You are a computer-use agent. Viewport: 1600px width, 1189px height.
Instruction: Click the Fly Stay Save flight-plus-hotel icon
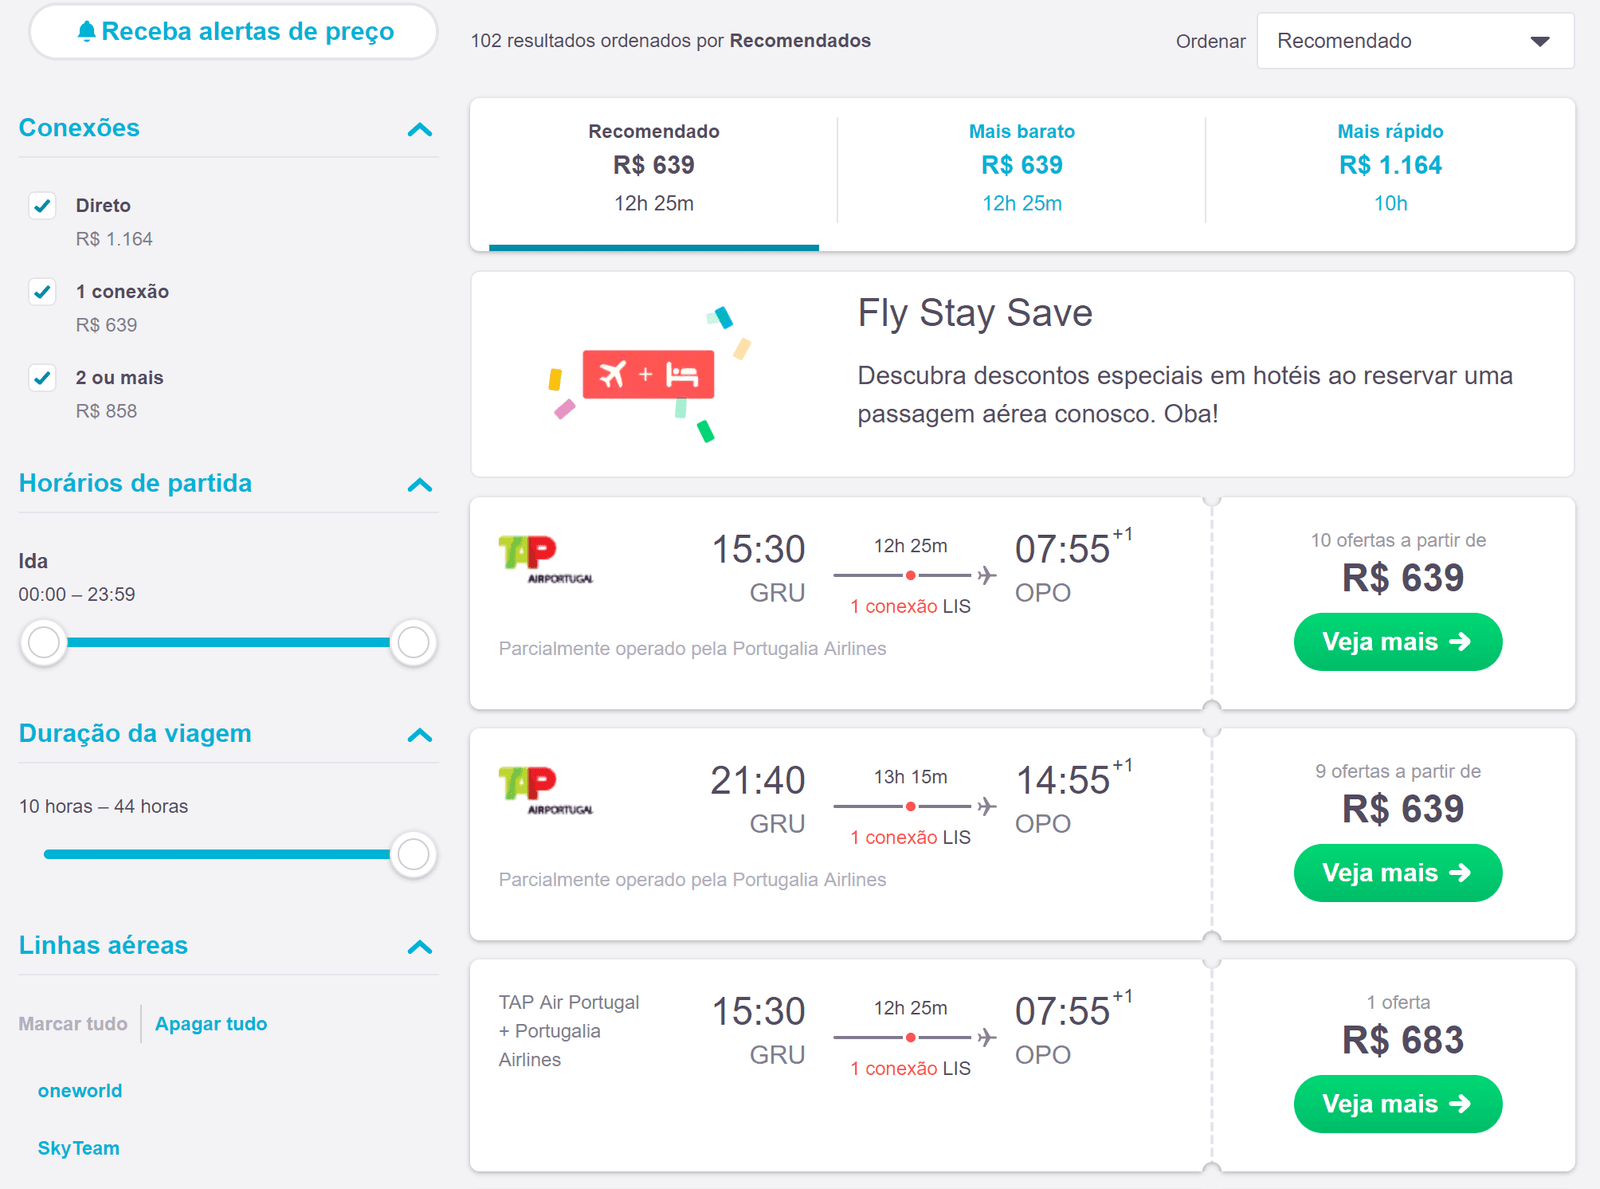coord(648,375)
